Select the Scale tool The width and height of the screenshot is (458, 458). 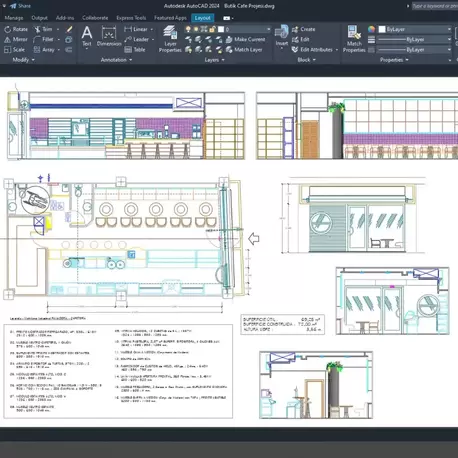14,50
